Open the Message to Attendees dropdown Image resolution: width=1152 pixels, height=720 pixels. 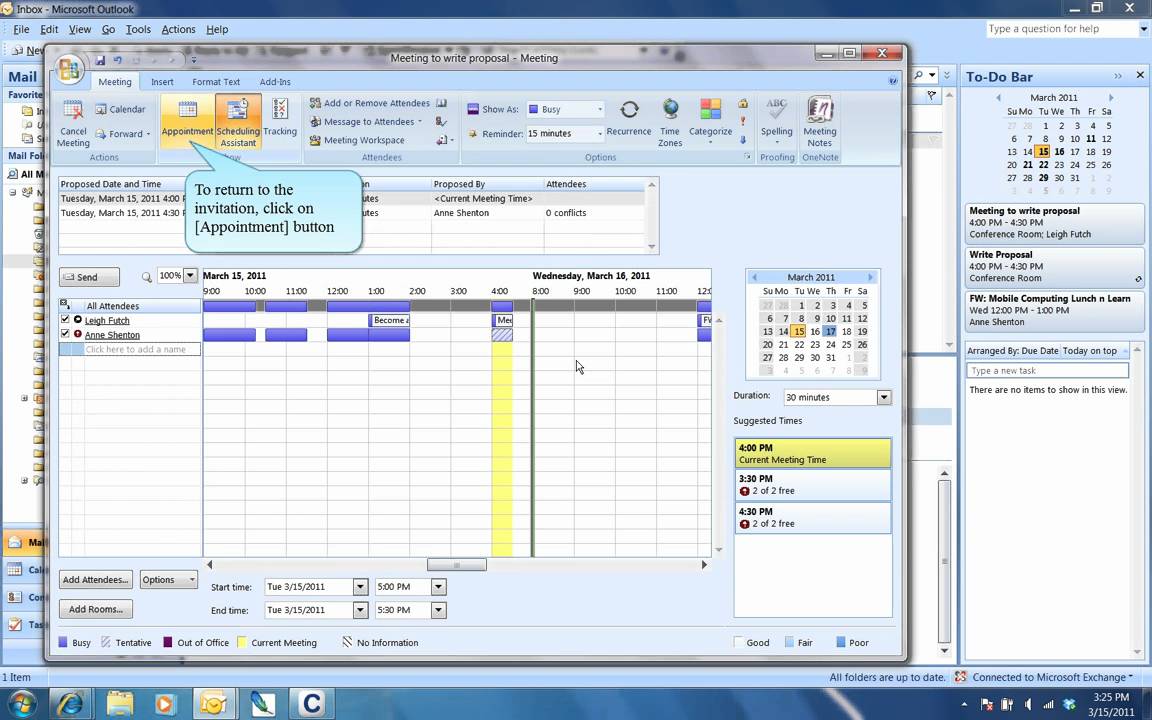pyautogui.click(x=366, y=122)
